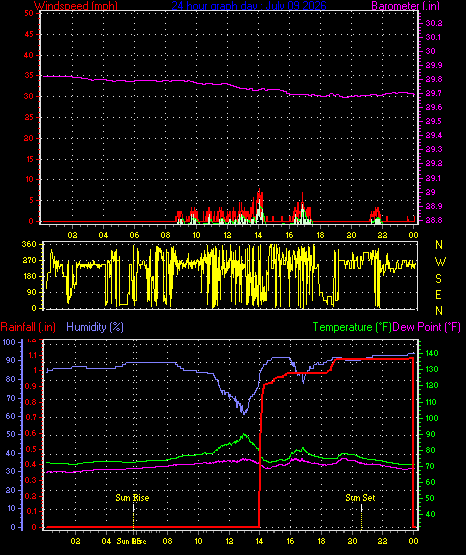The width and height of the screenshot is (466, 555).
Task: Click the yellow "Sun Rise" label above its marker
Action: (x=132, y=498)
